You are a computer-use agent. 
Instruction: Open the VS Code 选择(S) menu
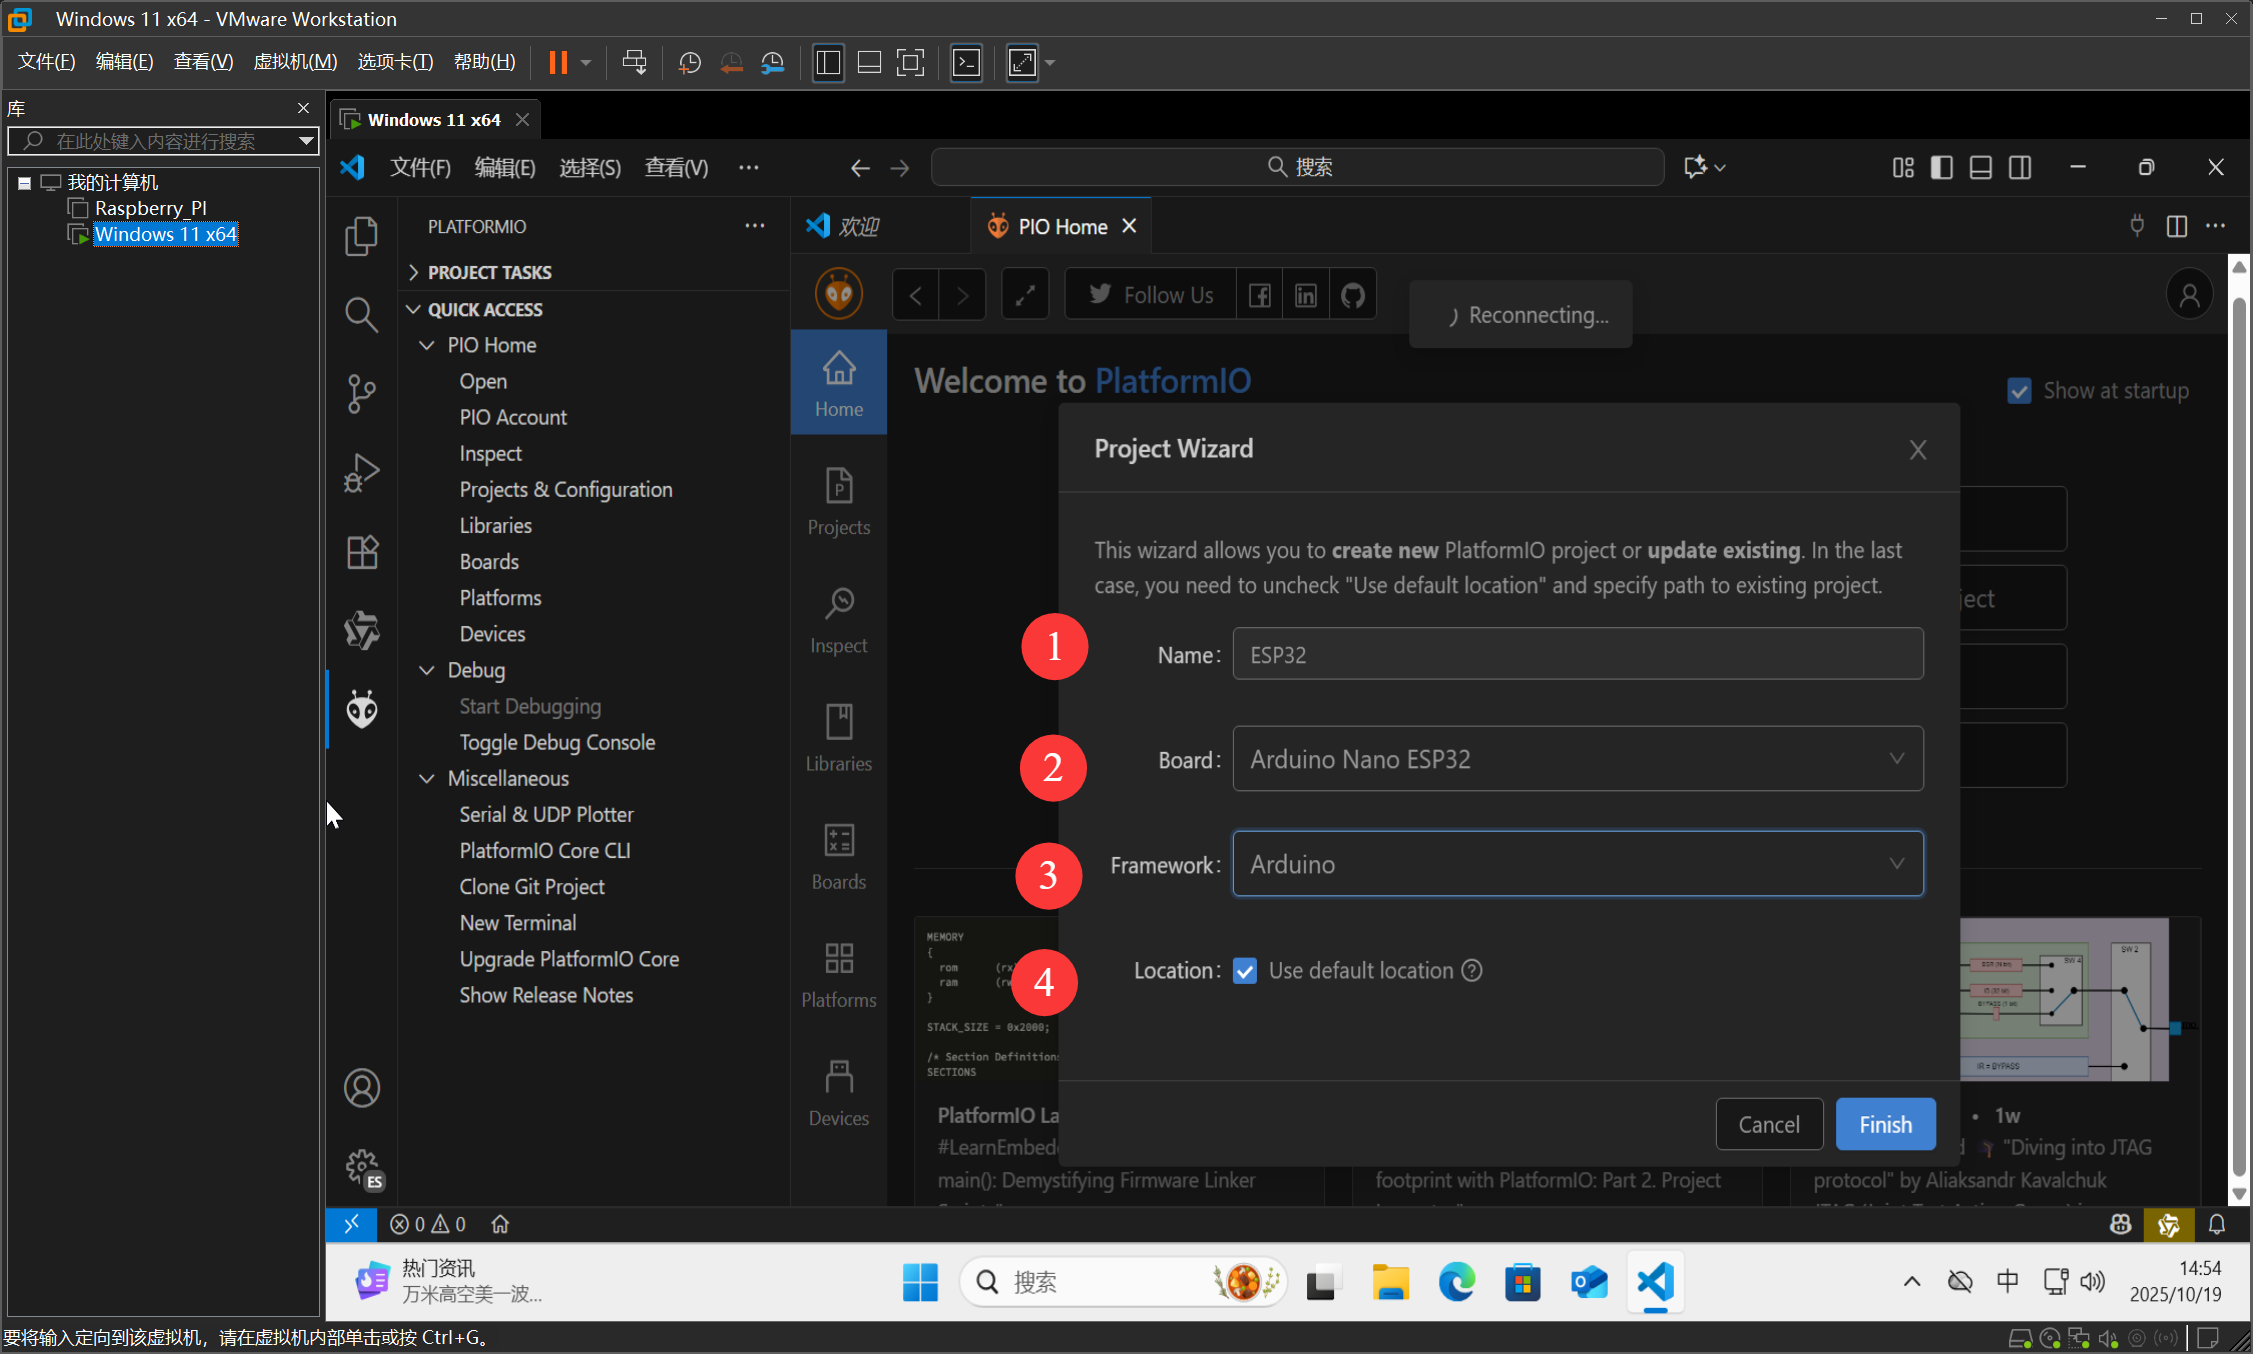click(x=590, y=167)
